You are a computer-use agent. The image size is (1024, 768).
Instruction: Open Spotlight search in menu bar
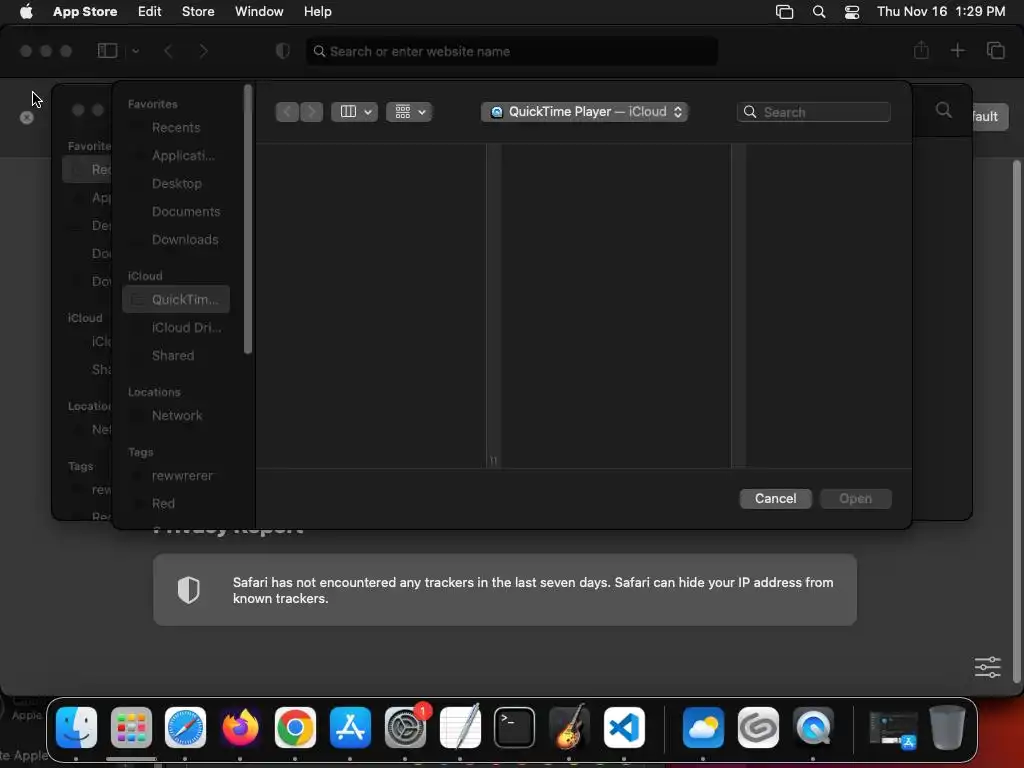[x=818, y=12]
